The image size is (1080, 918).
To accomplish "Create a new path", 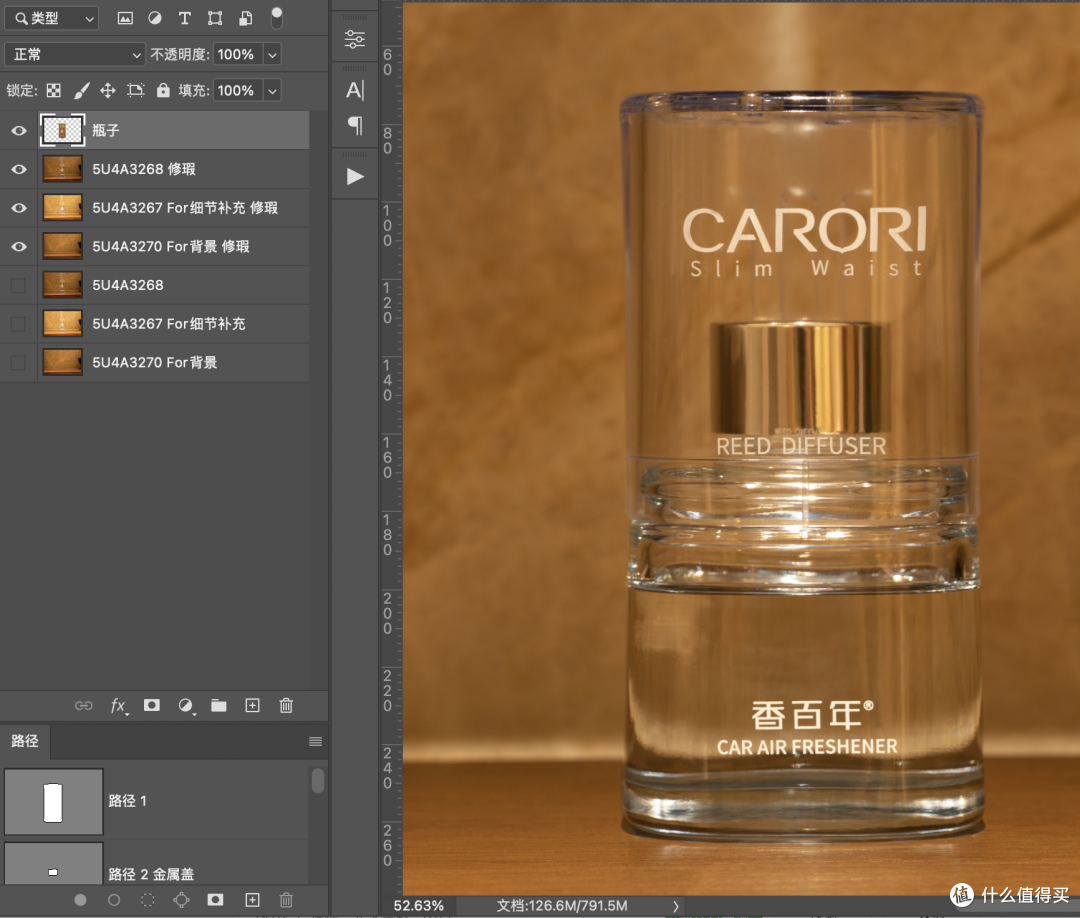I will 253,900.
